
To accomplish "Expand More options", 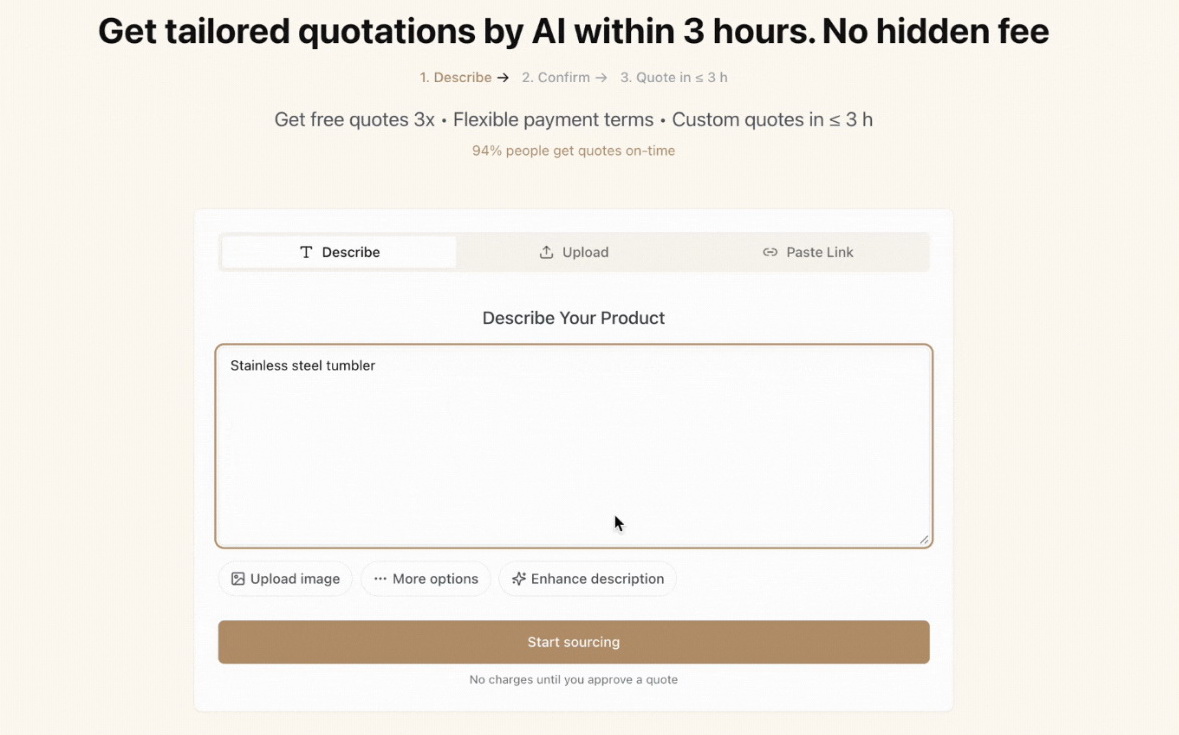I will (x=426, y=579).
